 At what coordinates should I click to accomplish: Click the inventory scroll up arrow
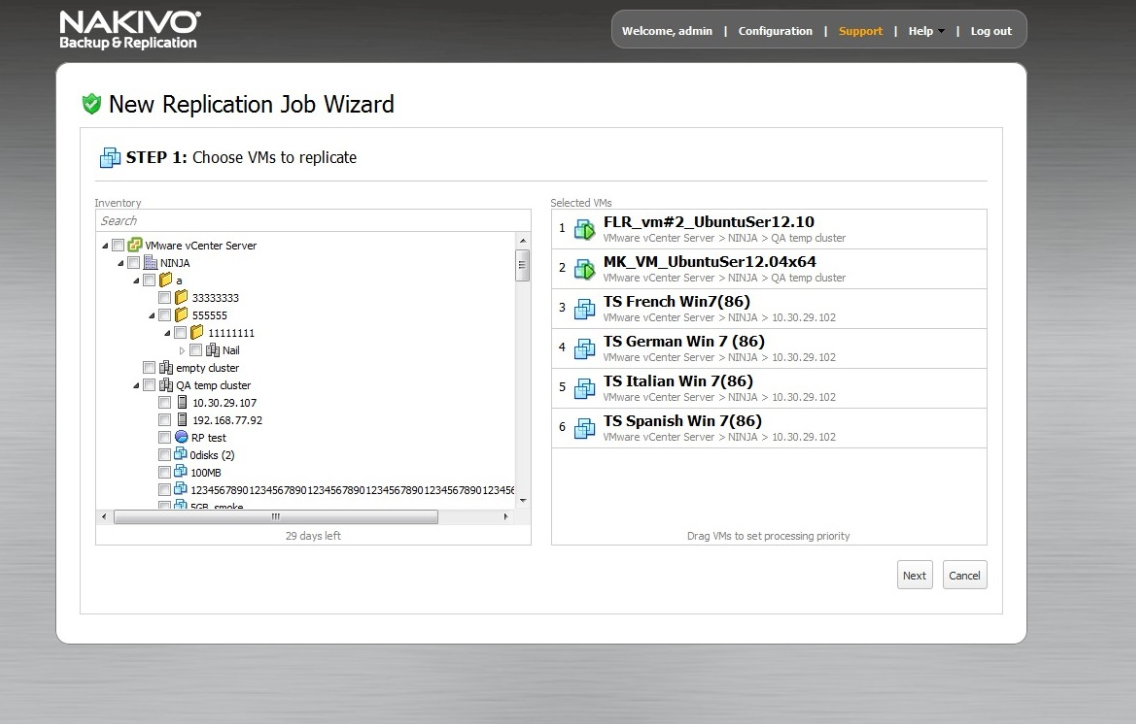pyautogui.click(x=522, y=241)
